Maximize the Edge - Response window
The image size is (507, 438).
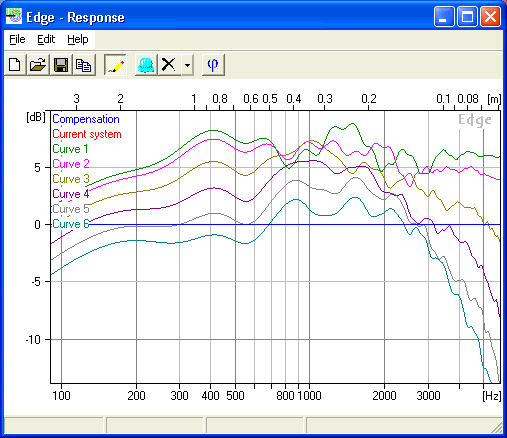pos(467,16)
